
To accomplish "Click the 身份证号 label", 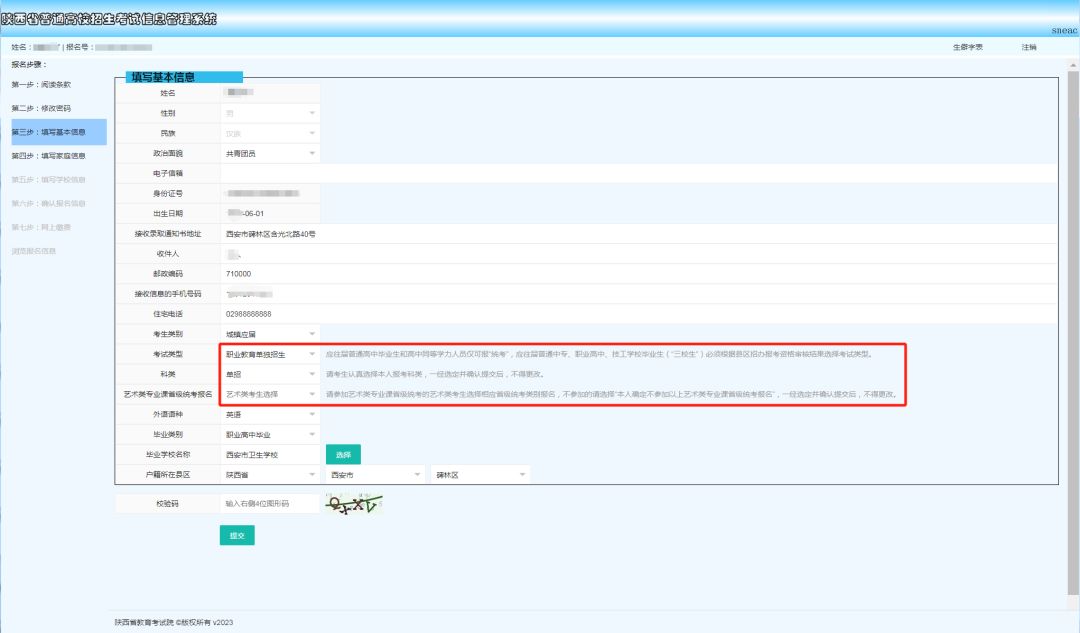I will click(168, 194).
